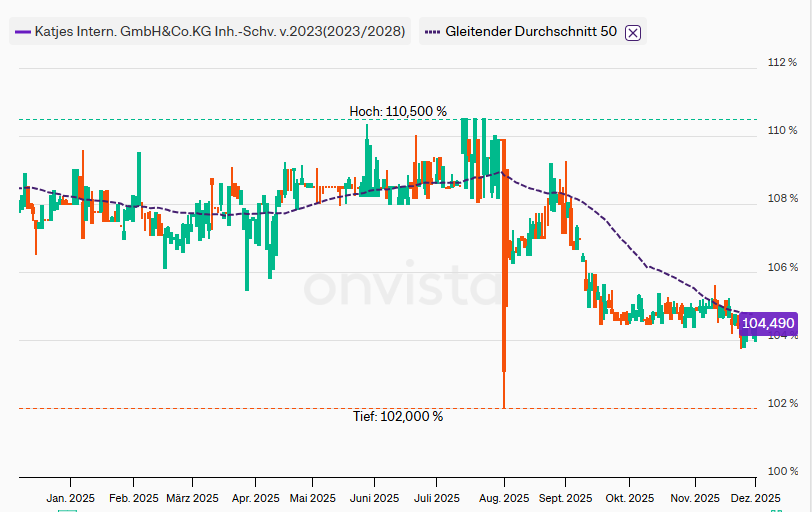Select Okt. 2025 on the time axis

(629, 497)
